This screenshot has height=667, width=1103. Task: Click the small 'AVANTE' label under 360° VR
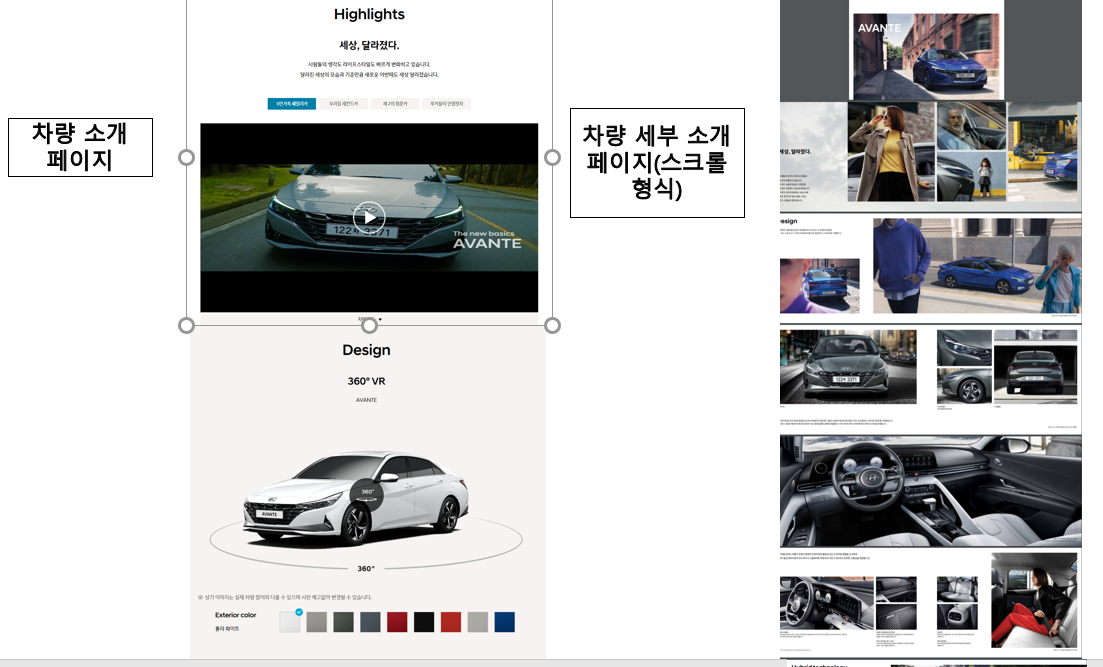[366, 400]
